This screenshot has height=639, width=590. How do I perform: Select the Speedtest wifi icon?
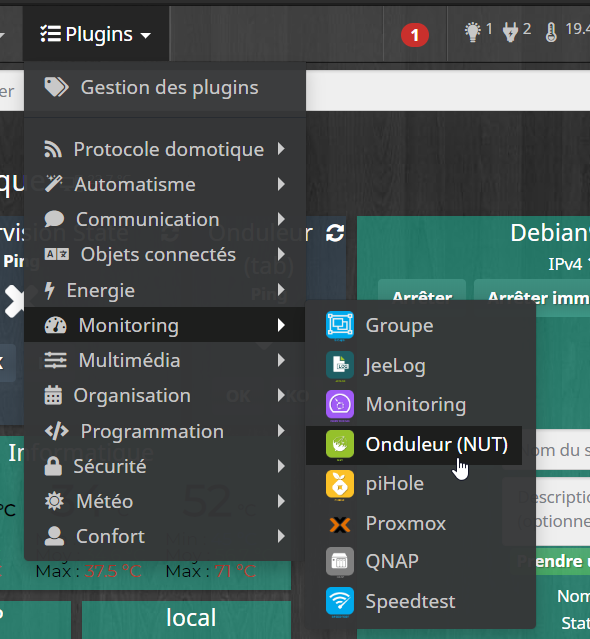[x=339, y=601]
